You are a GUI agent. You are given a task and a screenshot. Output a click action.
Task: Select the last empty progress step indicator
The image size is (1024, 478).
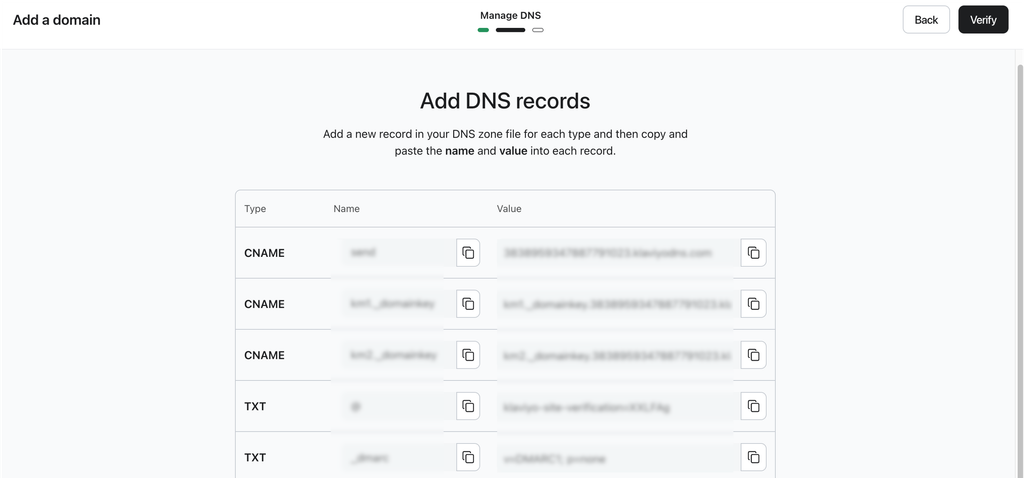point(538,30)
